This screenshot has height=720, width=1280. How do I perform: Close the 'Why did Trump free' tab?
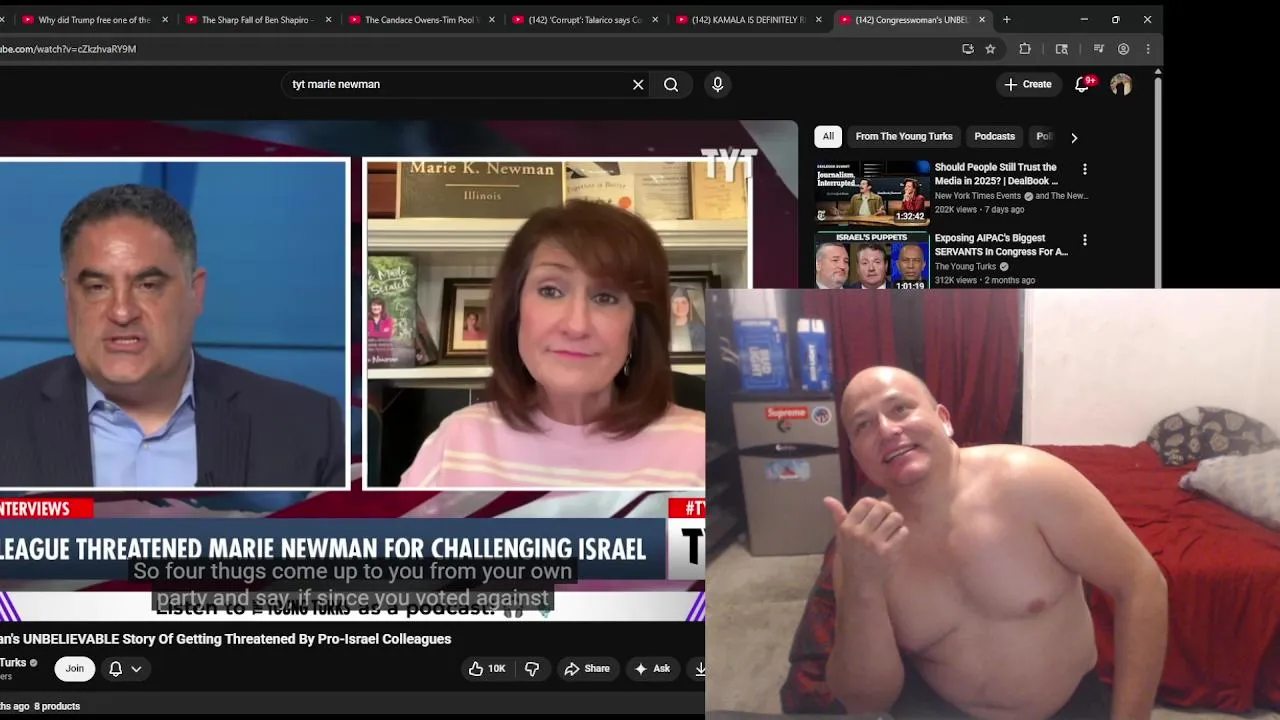click(165, 19)
